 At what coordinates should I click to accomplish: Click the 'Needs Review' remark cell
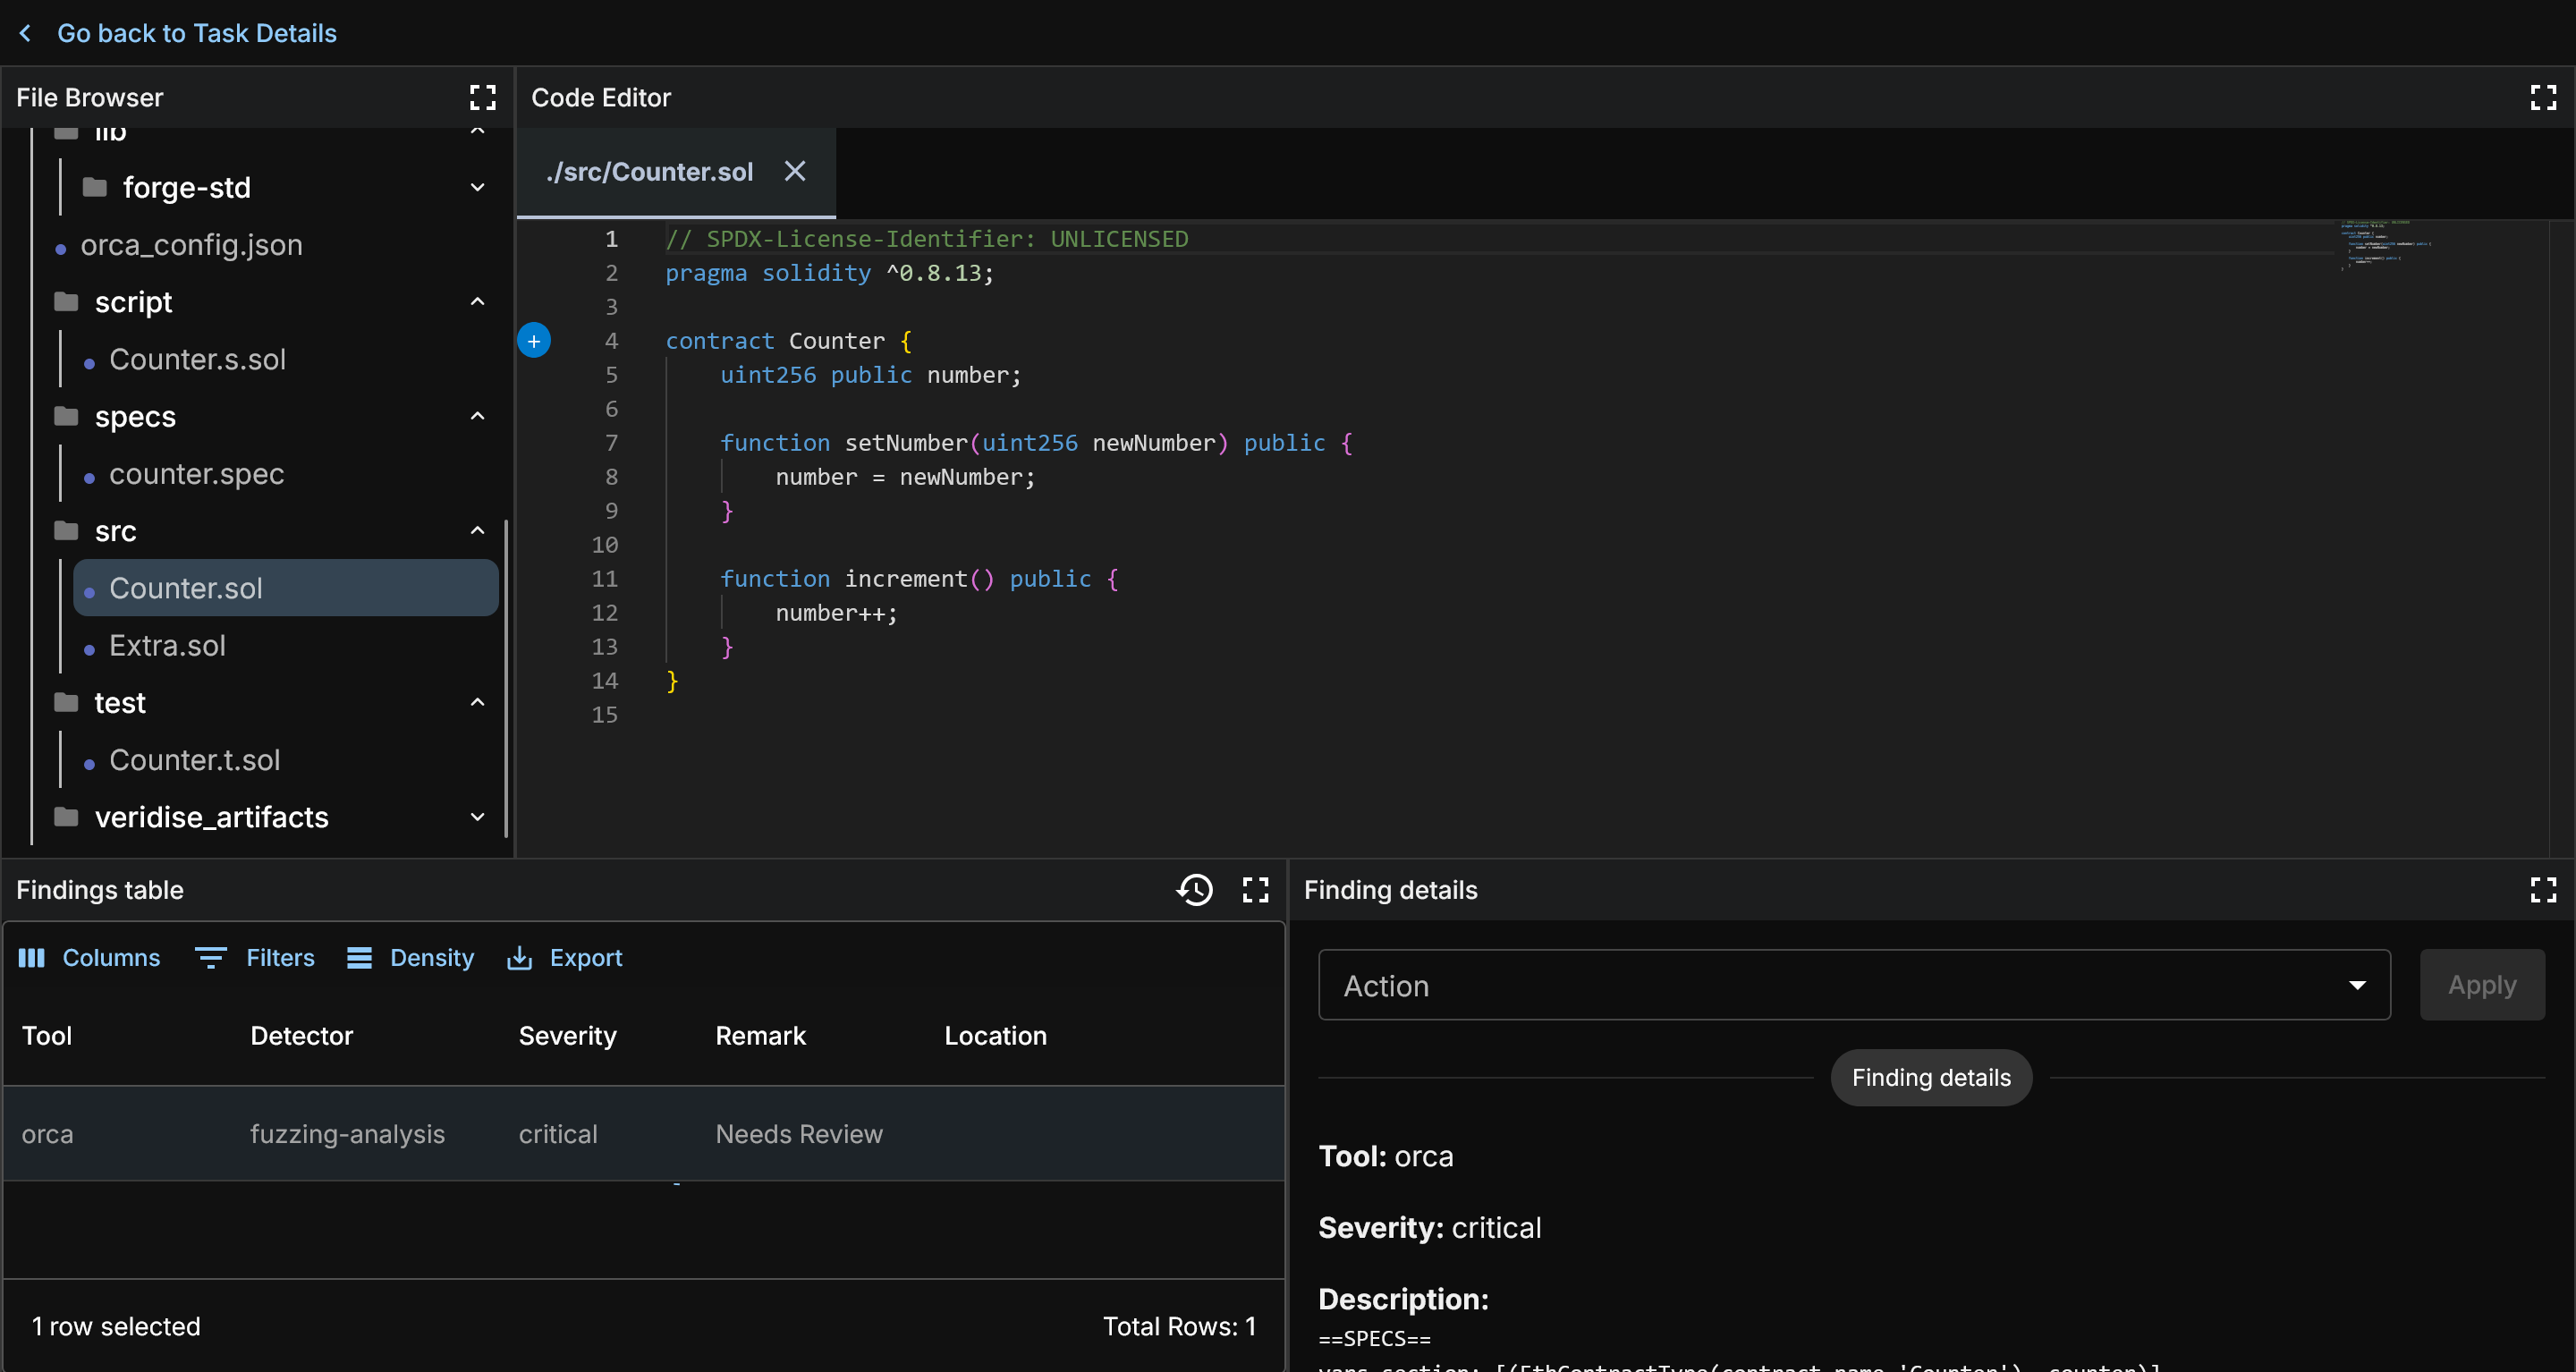coord(799,1134)
